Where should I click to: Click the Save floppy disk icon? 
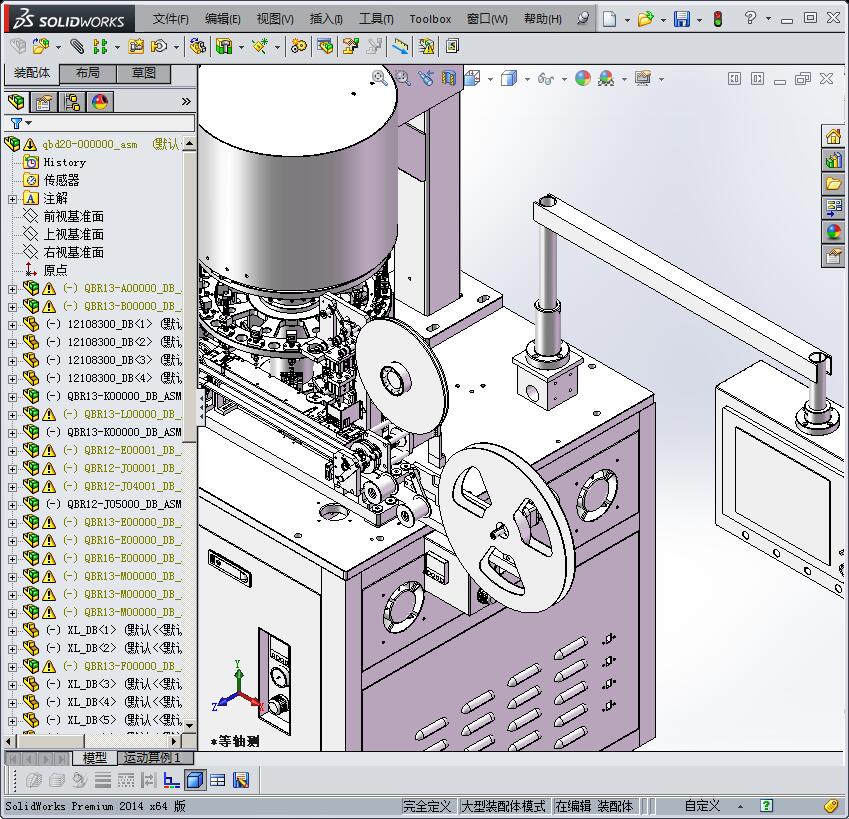click(681, 19)
